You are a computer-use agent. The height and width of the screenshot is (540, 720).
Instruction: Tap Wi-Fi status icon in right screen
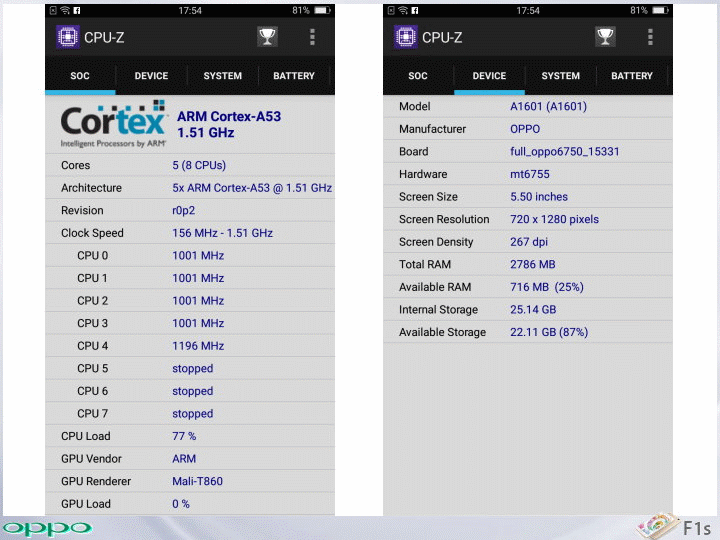tap(403, 10)
